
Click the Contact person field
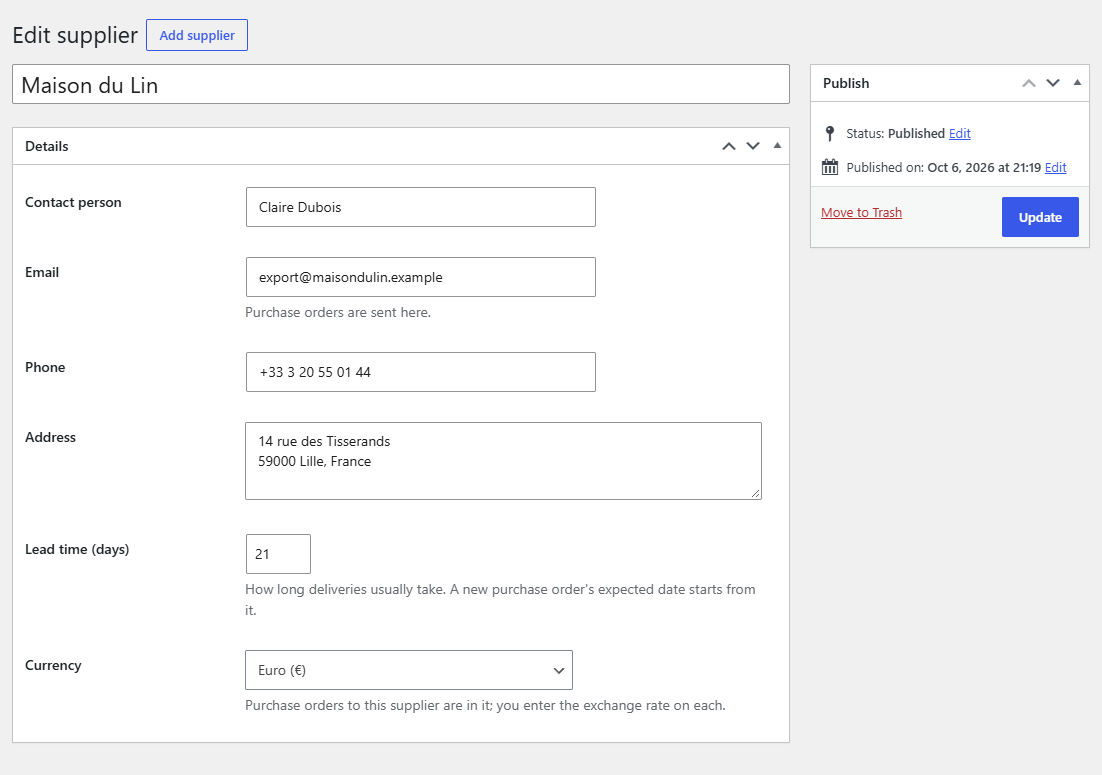[x=421, y=207]
